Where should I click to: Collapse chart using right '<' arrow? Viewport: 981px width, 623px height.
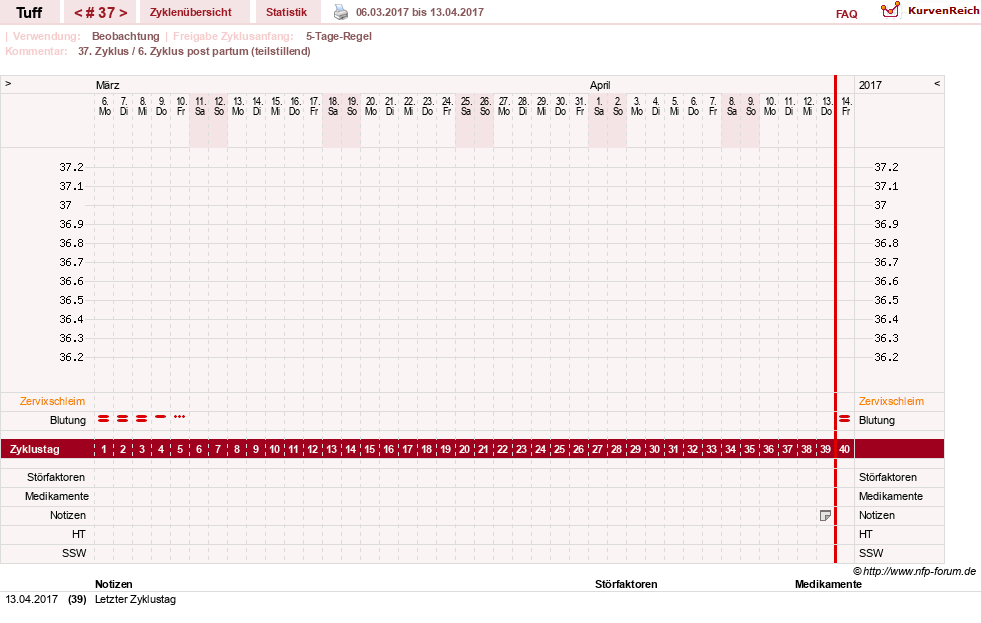pyautogui.click(x=937, y=83)
